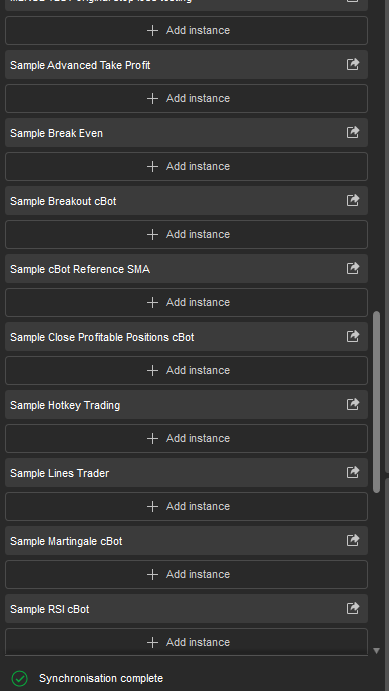Open Sample Breakout cBot export icon

coord(353,201)
